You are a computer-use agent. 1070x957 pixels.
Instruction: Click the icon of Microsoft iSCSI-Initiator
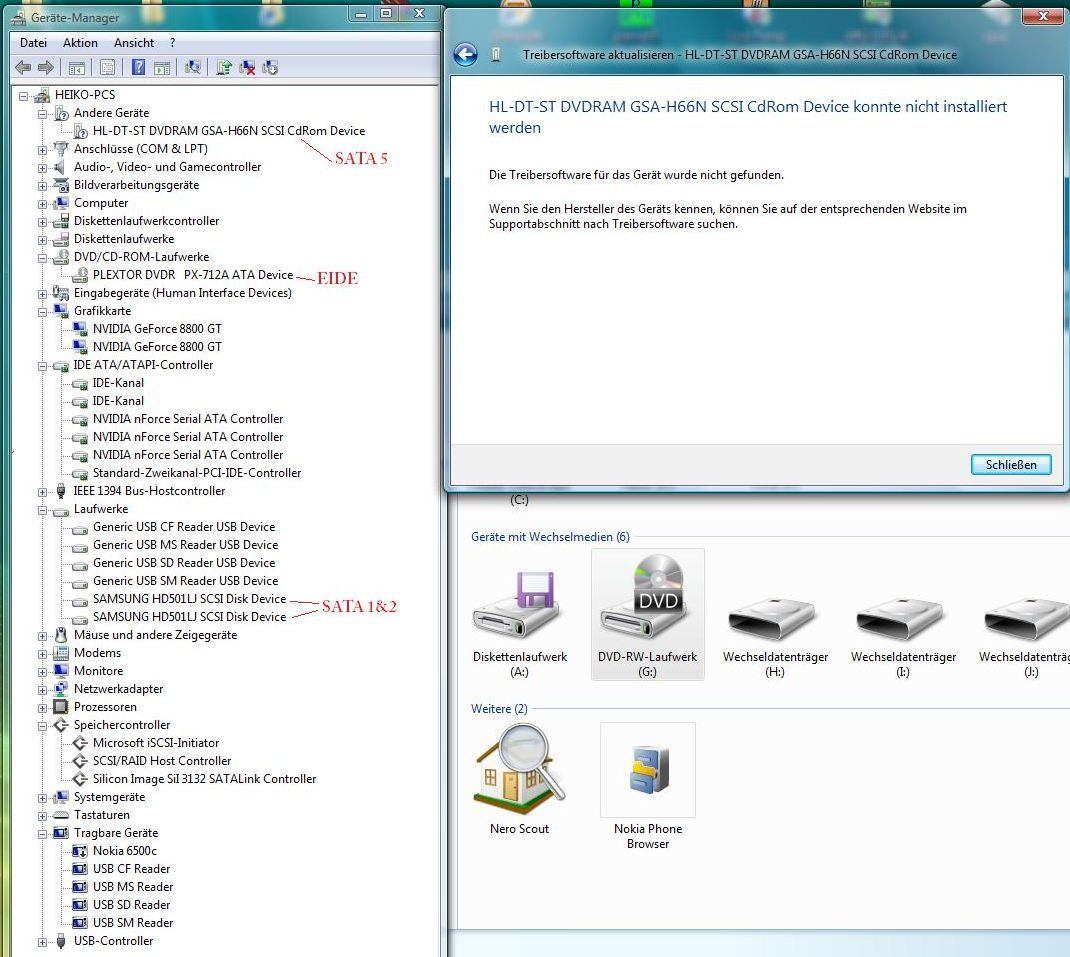pos(80,743)
